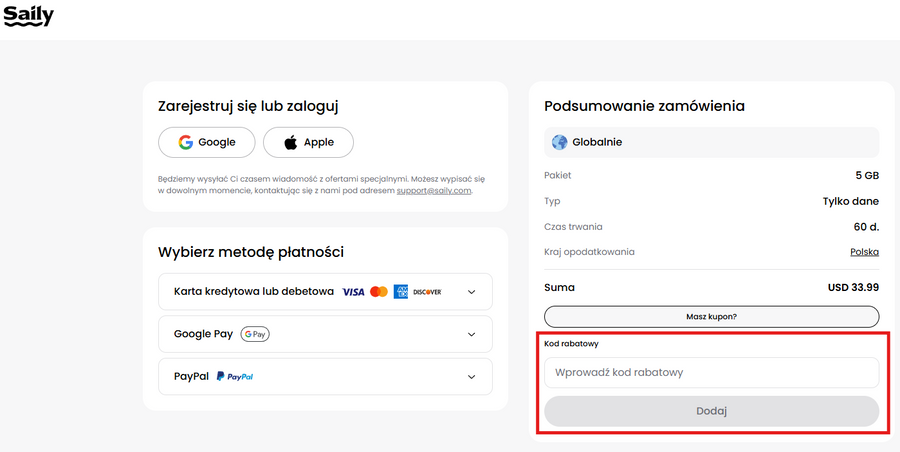900x452 pixels.
Task: Click the Apple logo icon
Action: (291, 142)
